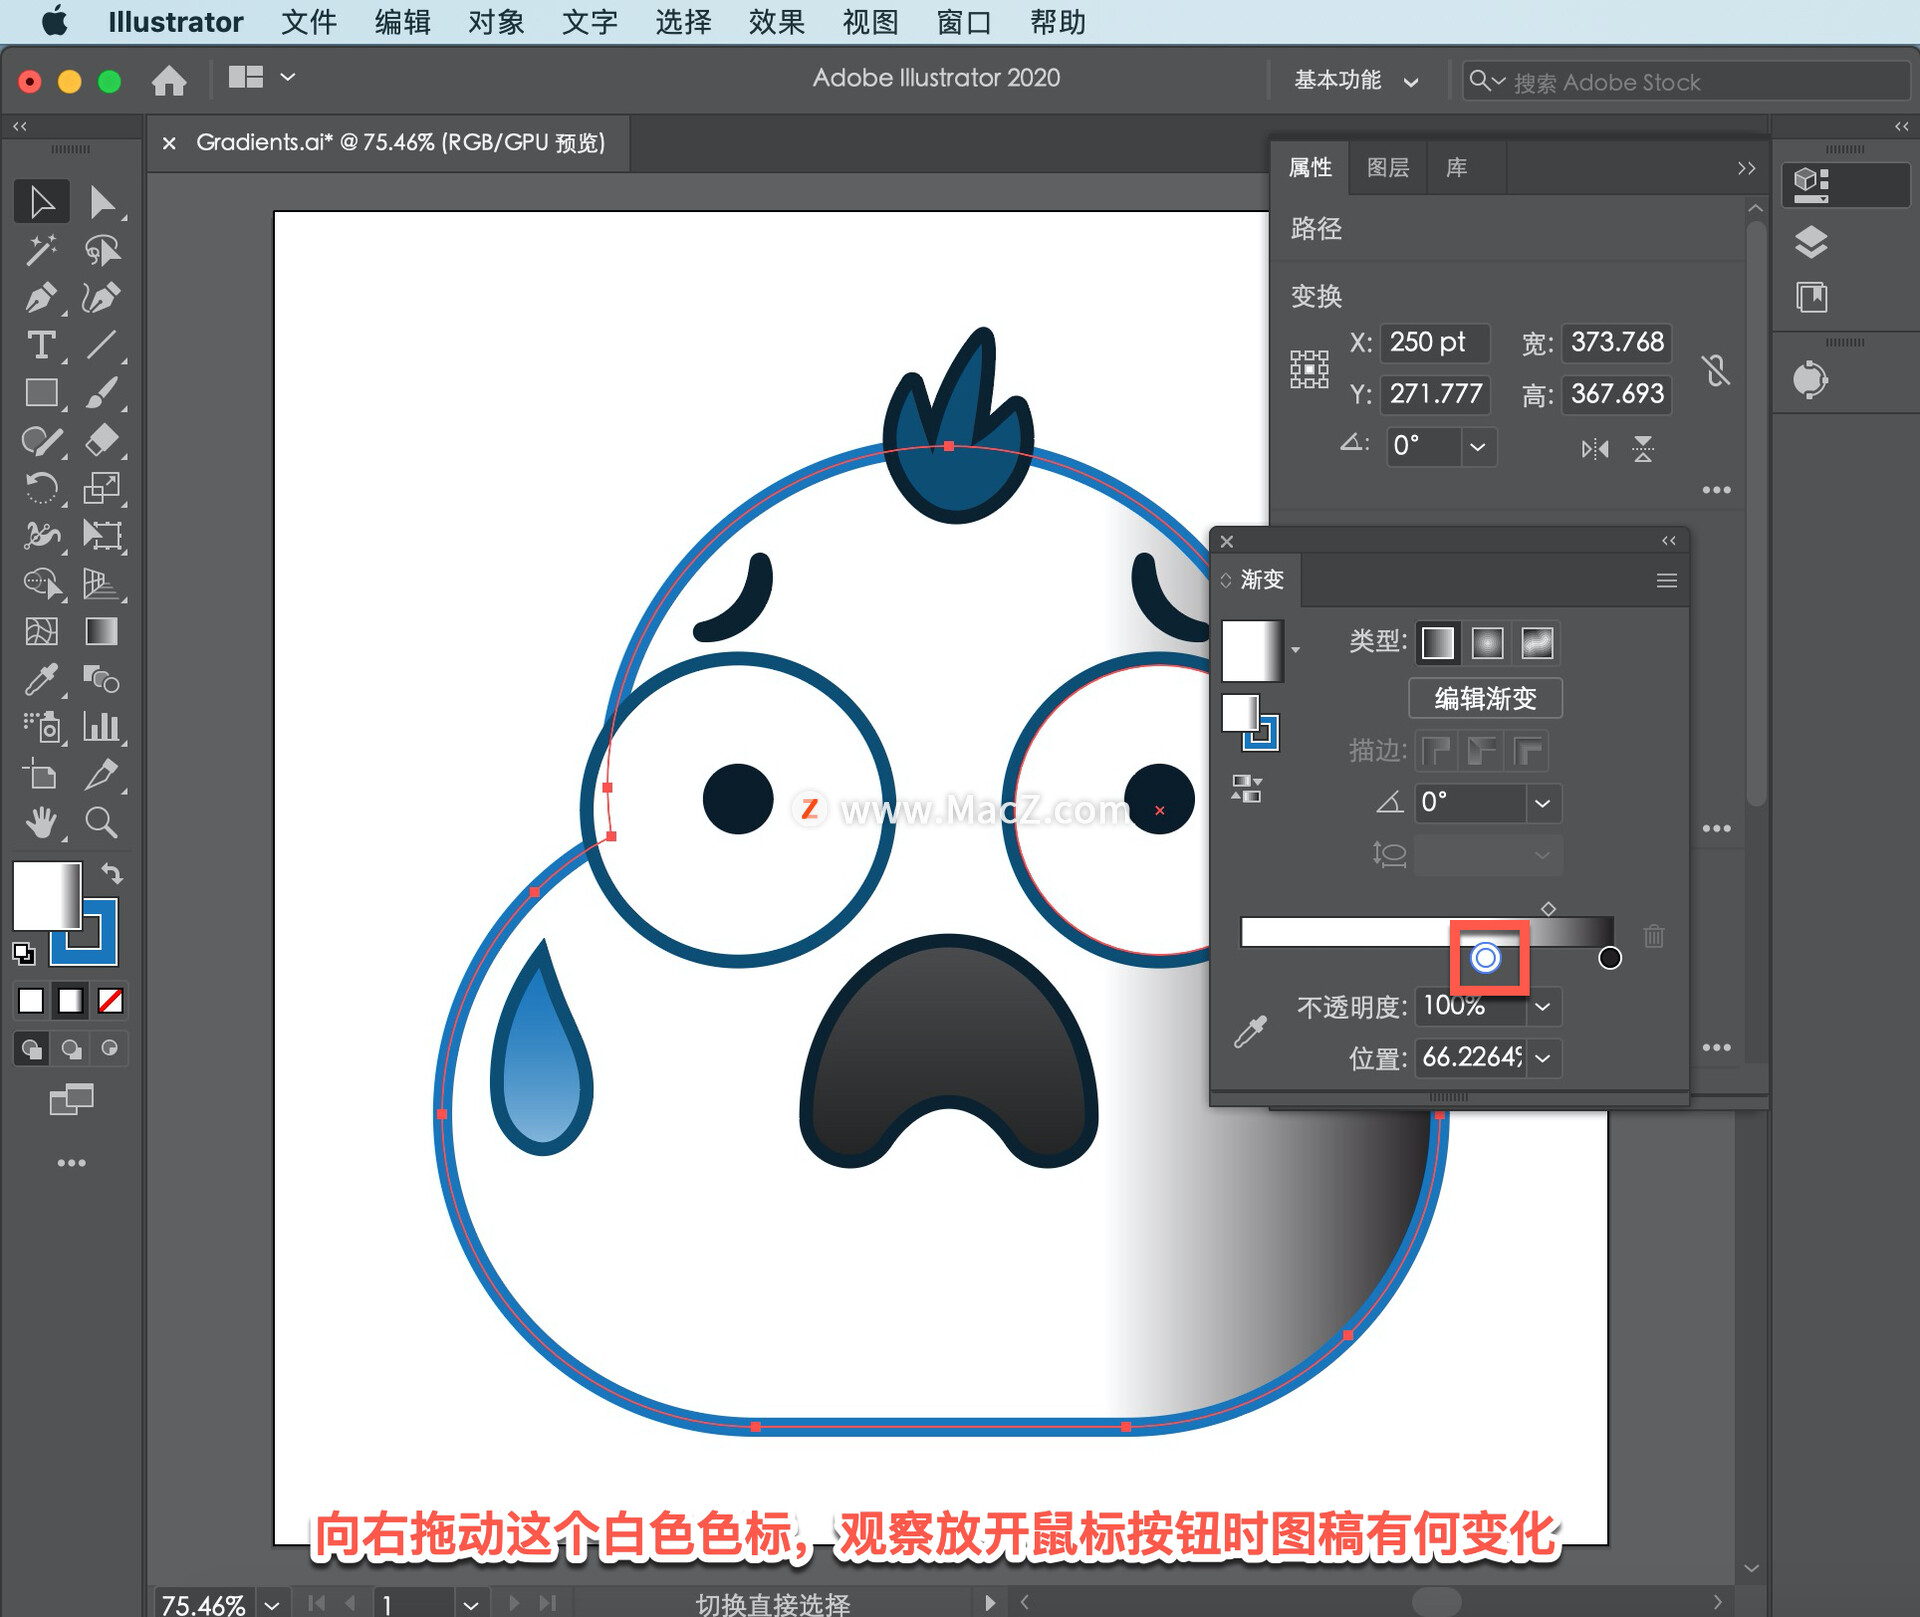
Task: Open the gradient angle dropdown
Action: [x=1543, y=803]
